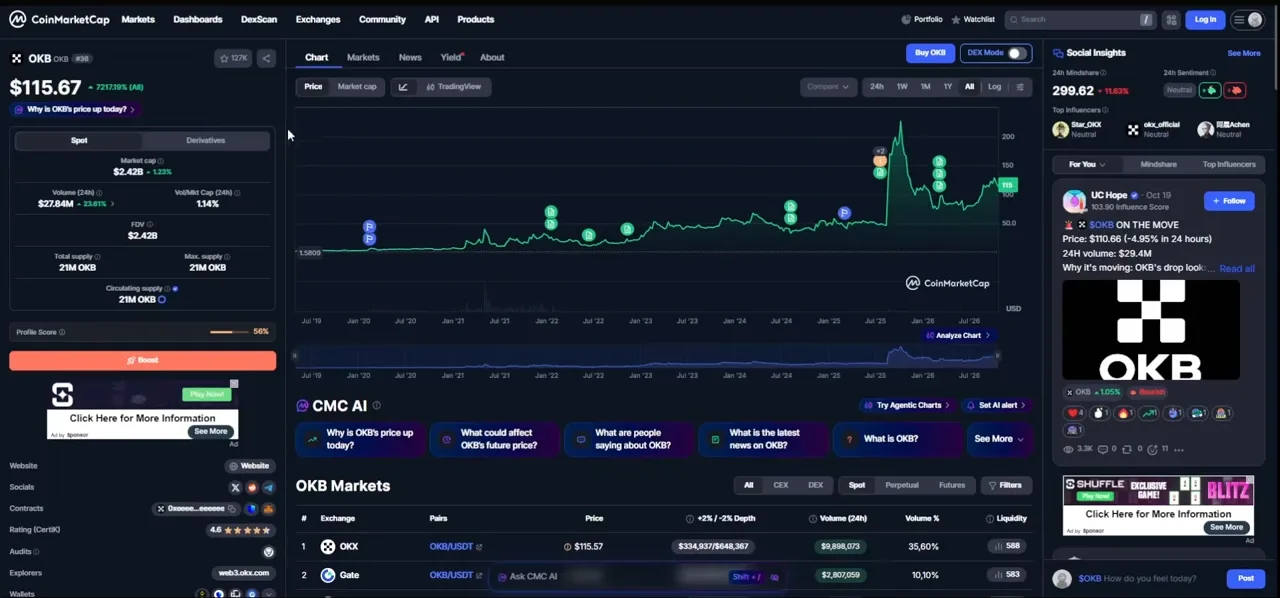Open the markets Filters button
1280x598 pixels.
coord(1006,485)
